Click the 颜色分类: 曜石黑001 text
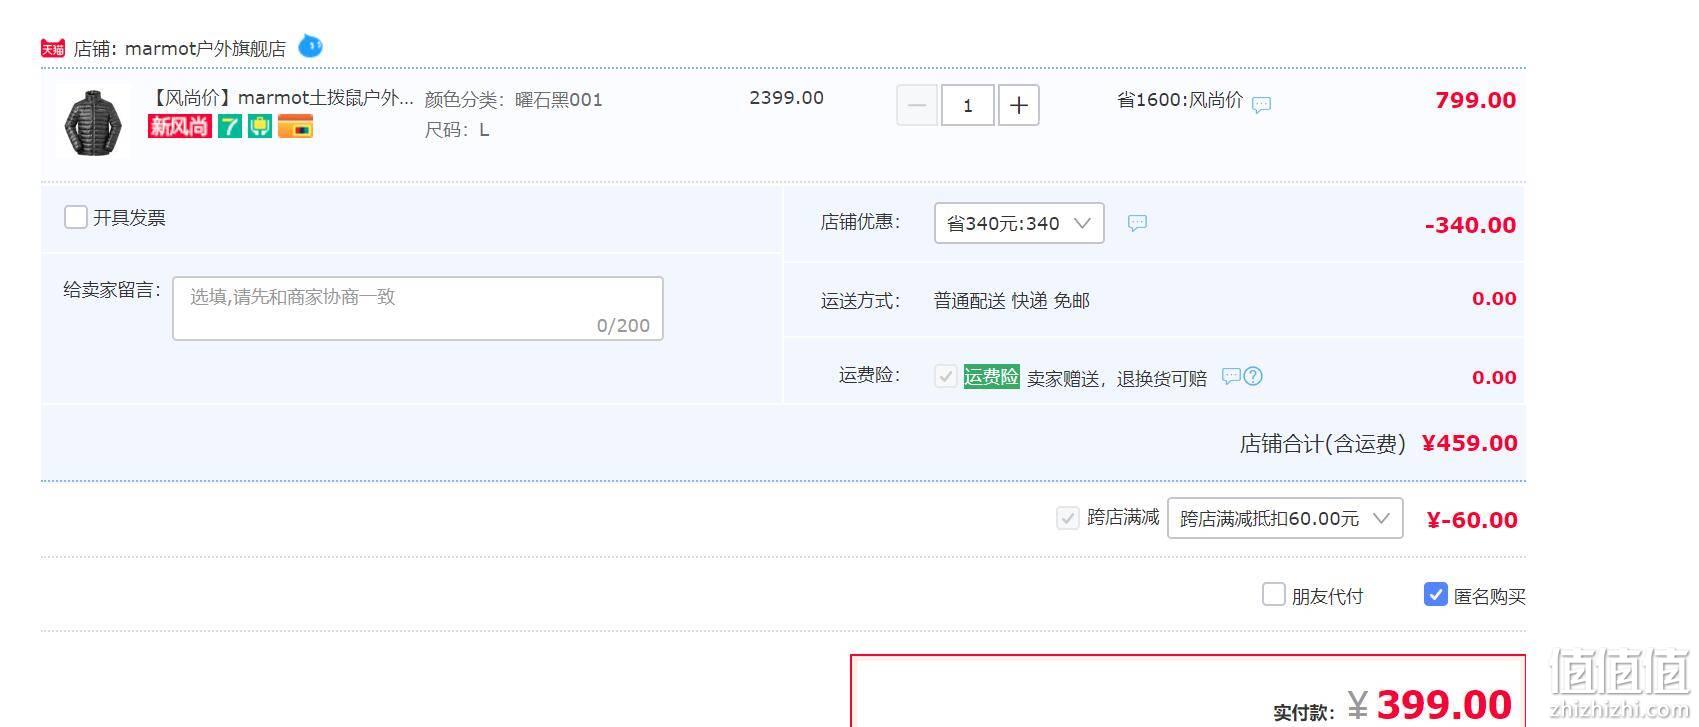 pos(513,100)
